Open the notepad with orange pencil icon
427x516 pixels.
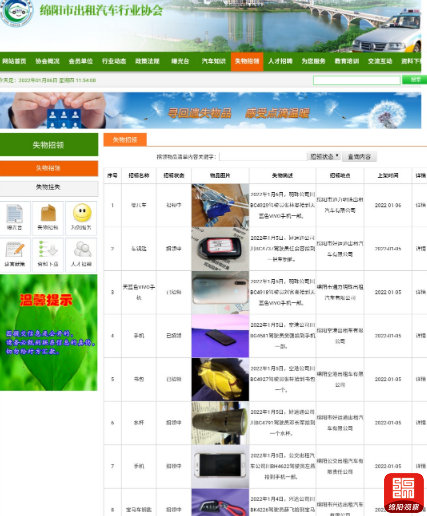click(15, 250)
